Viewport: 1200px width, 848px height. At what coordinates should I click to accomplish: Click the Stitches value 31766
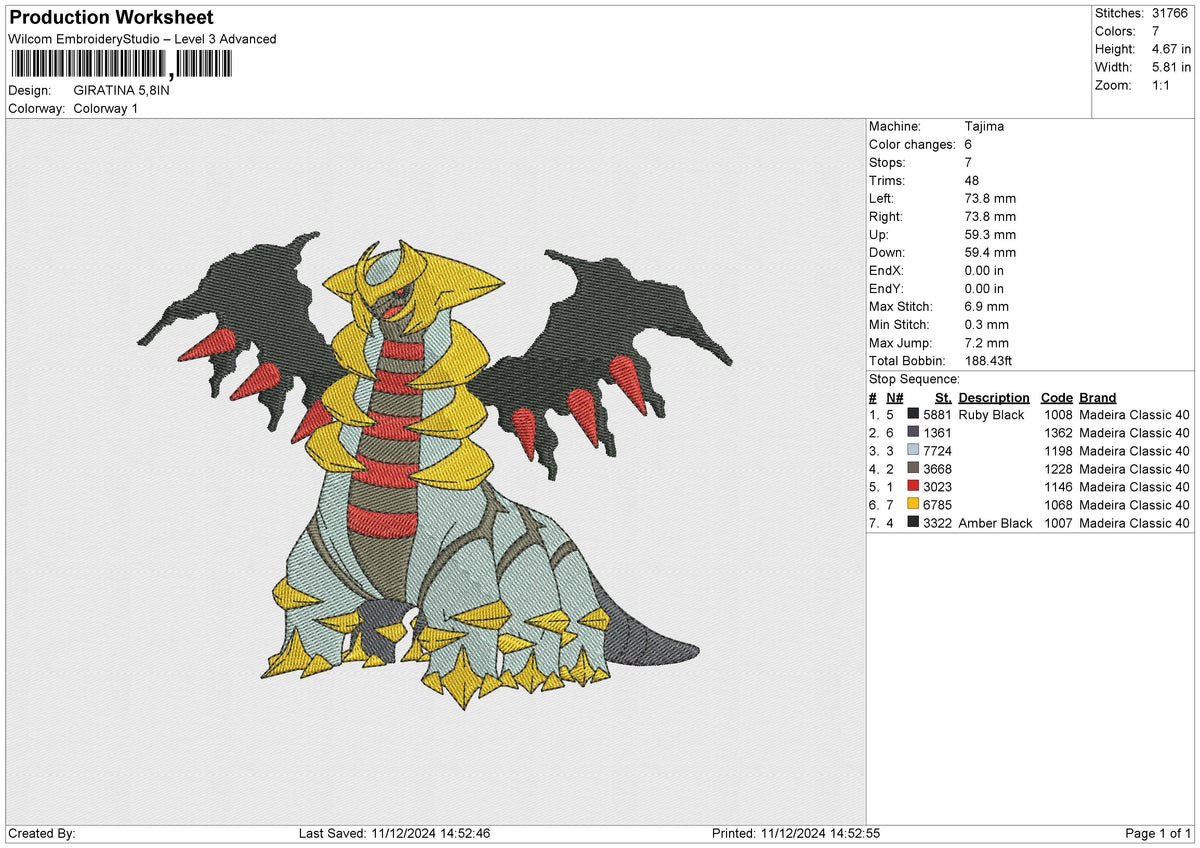(1172, 13)
